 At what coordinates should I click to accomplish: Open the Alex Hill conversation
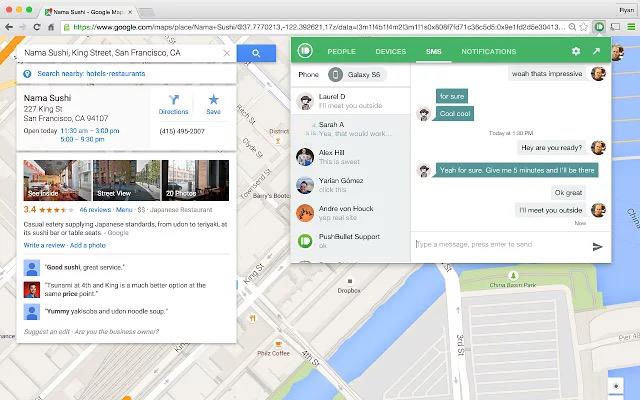pos(350,157)
